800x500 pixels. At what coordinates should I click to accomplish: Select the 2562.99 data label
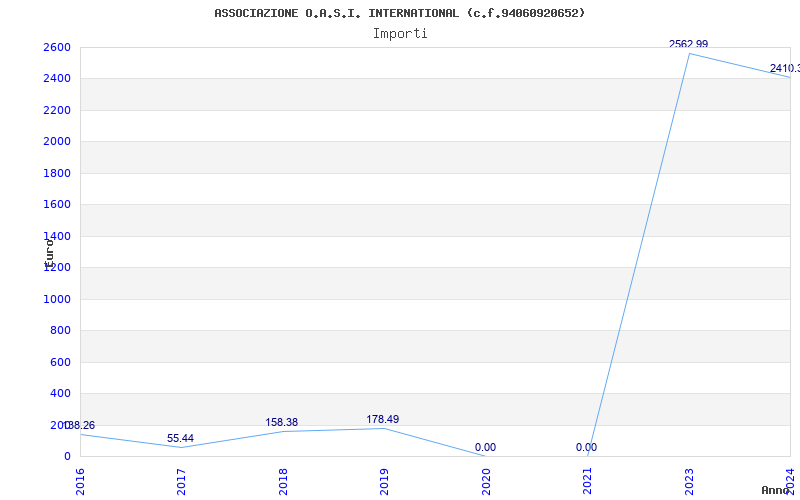[688, 44]
